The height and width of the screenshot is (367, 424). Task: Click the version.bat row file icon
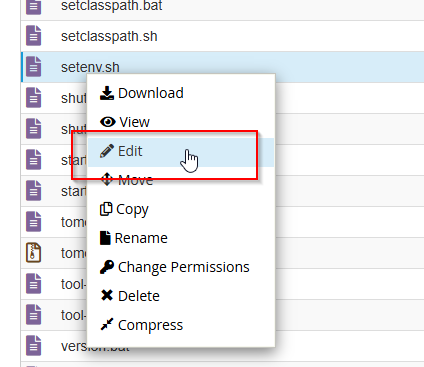point(34,346)
